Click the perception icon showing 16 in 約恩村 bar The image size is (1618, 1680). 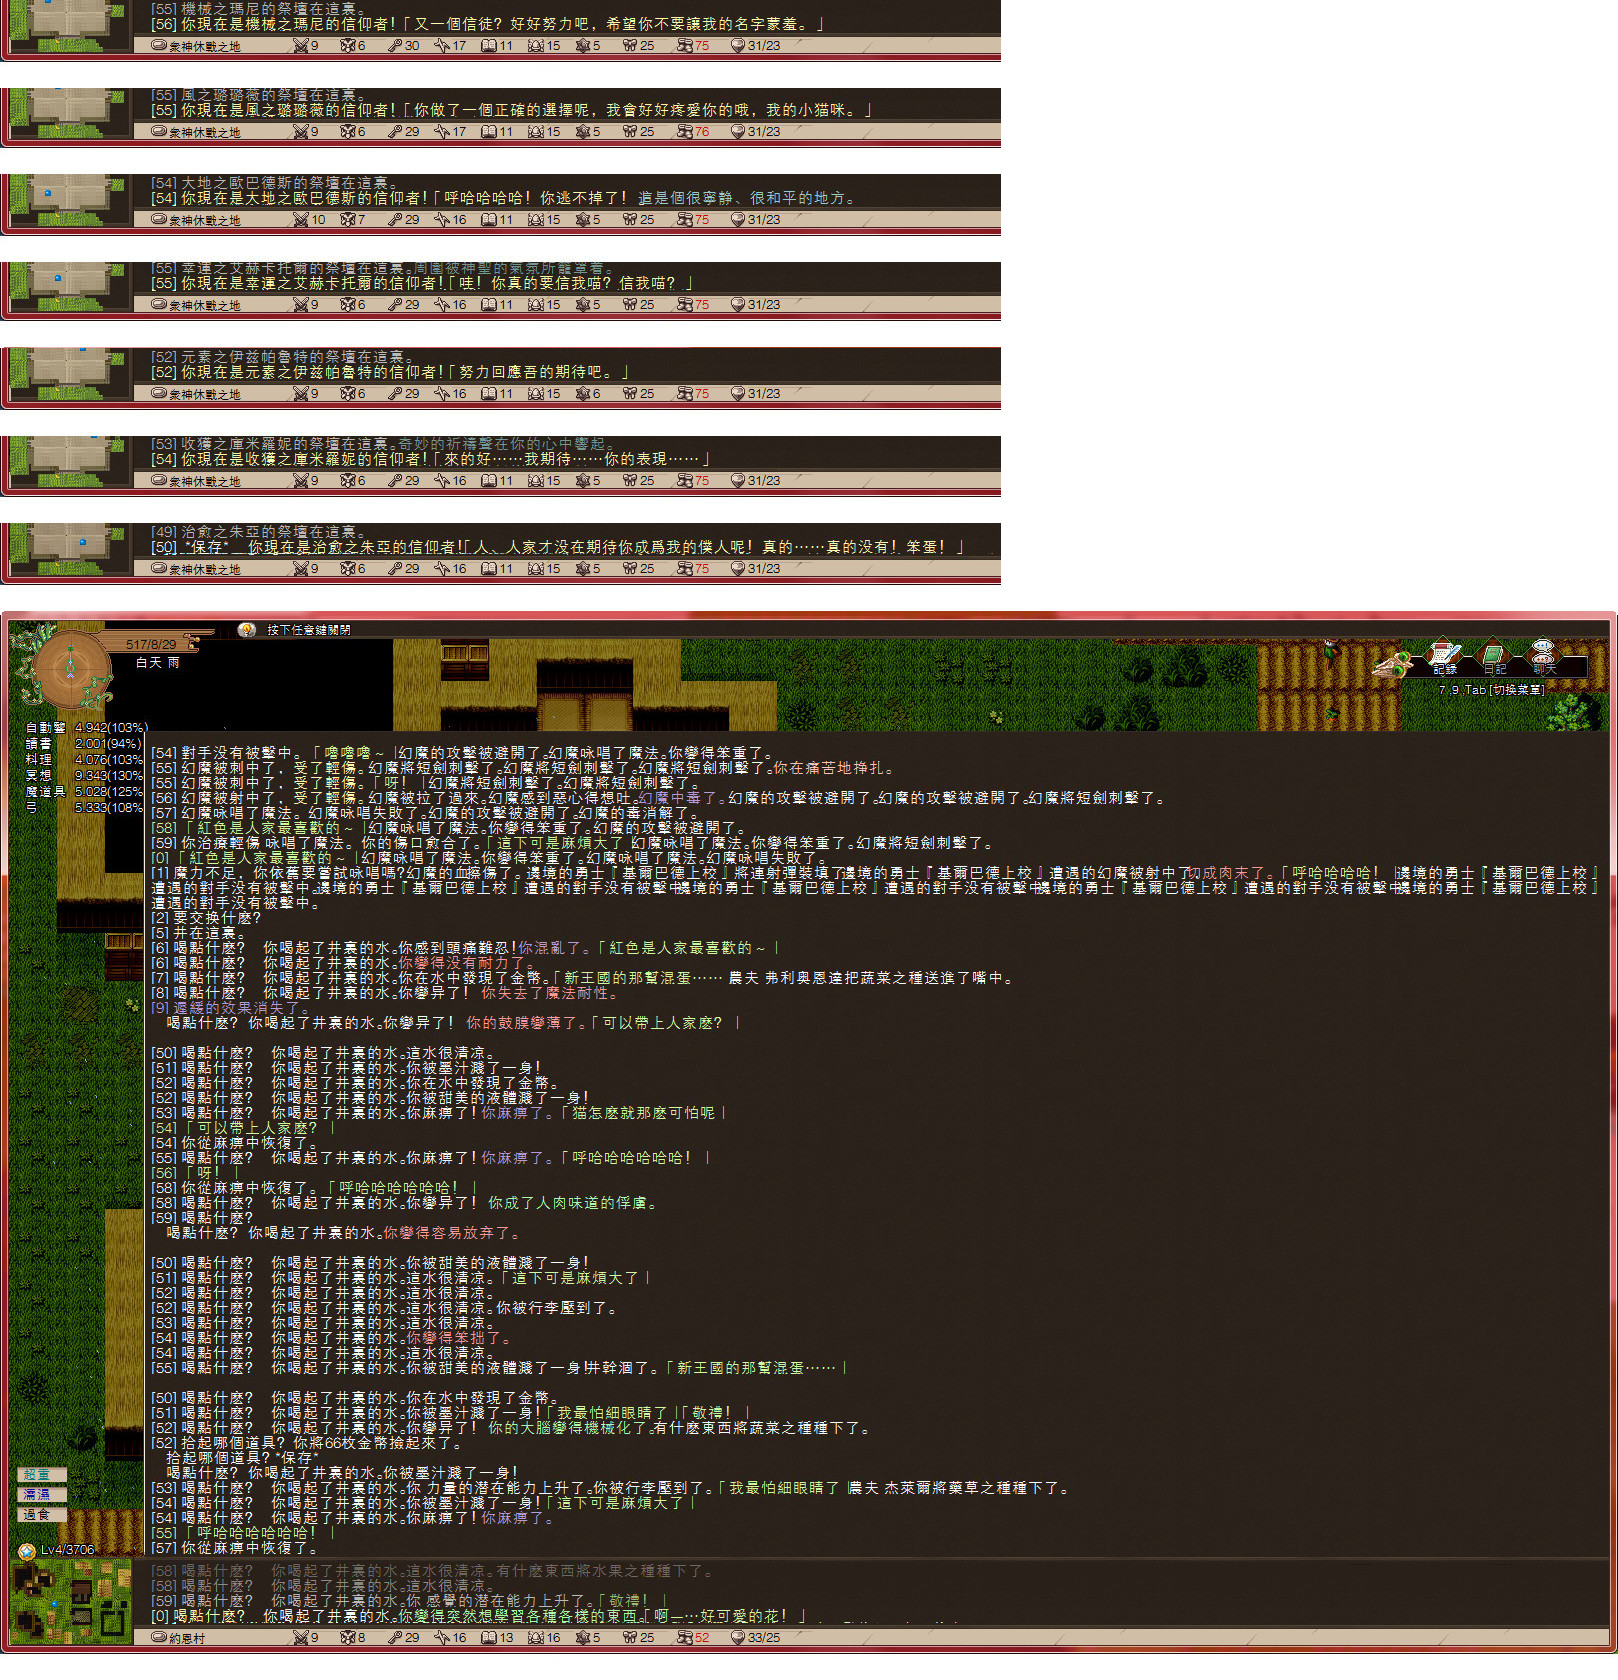point(441,1637)
